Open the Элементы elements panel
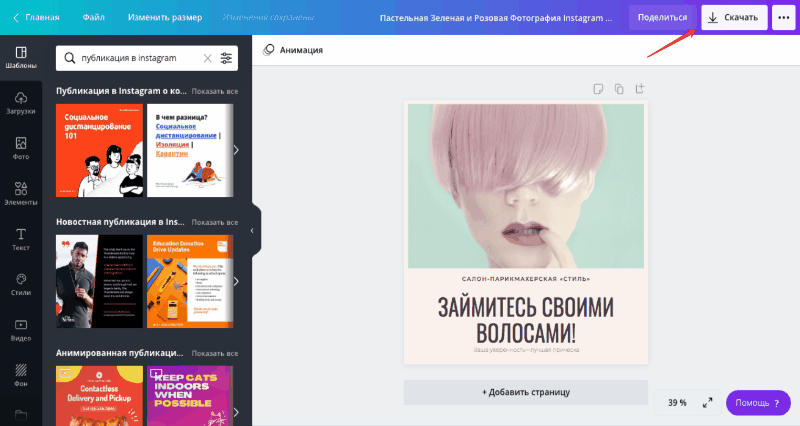Screen dimensions: 800x426 pos(21,194)
